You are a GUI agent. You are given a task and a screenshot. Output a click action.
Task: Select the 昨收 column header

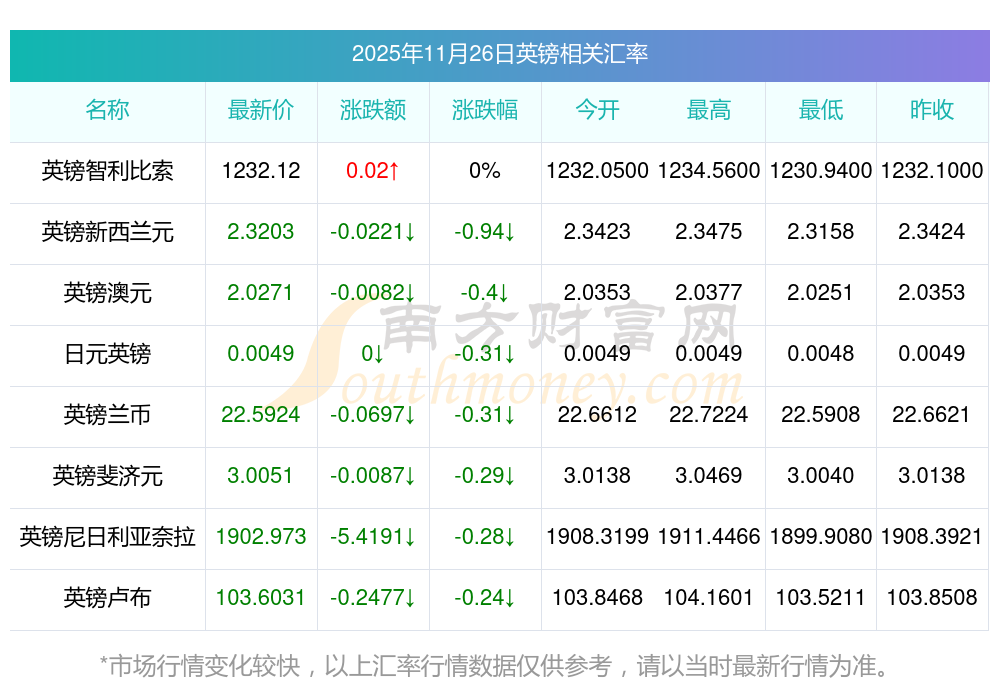pos(932,110)
